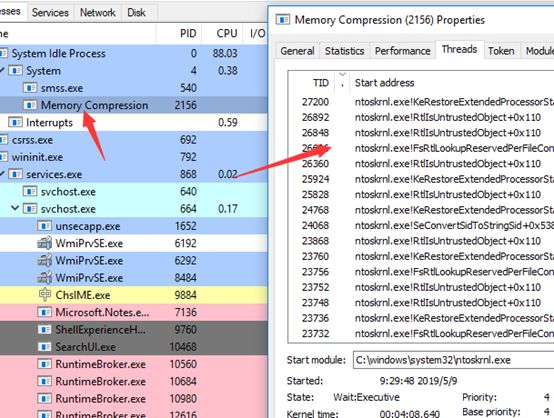Select thread 27200 in list
This screenshot has width=554, height=418.
(421, 102)
